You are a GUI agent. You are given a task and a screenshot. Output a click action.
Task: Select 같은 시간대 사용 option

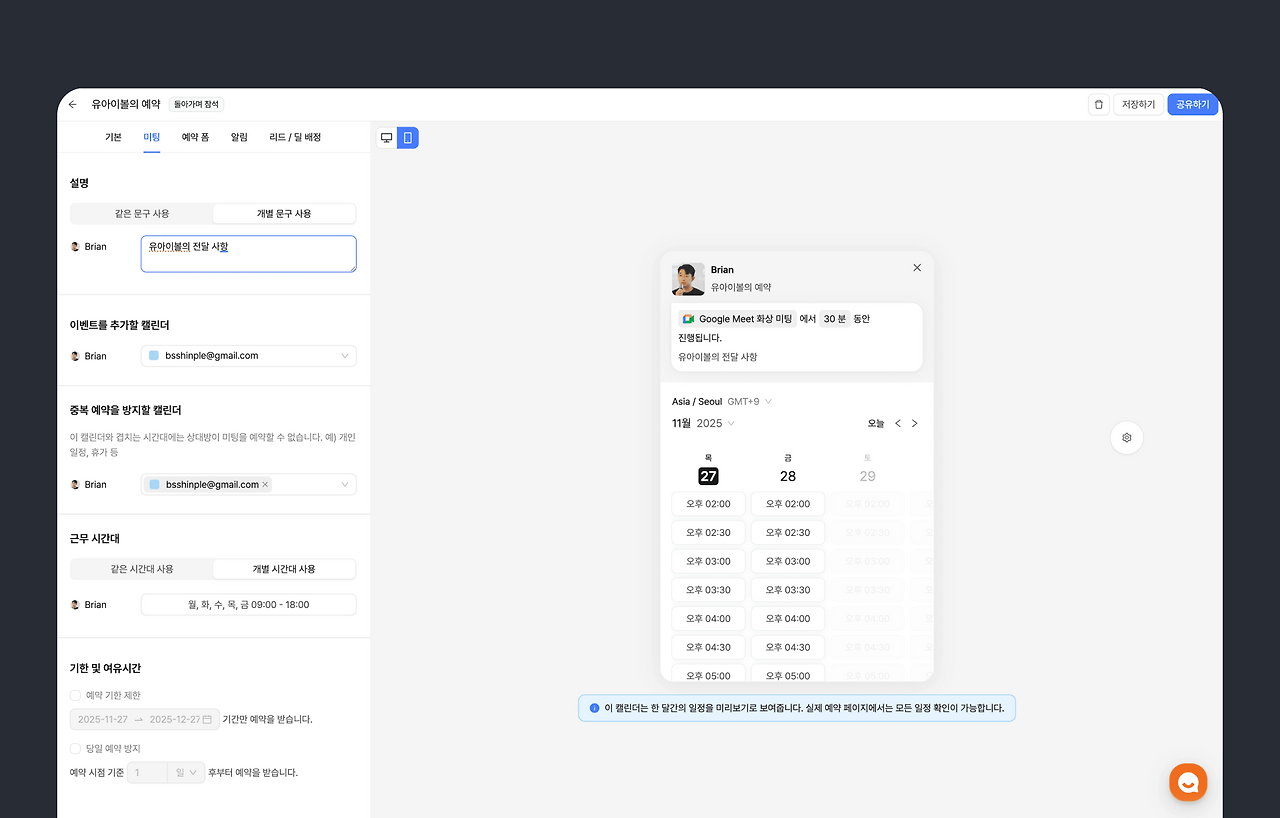pos(142,569)
